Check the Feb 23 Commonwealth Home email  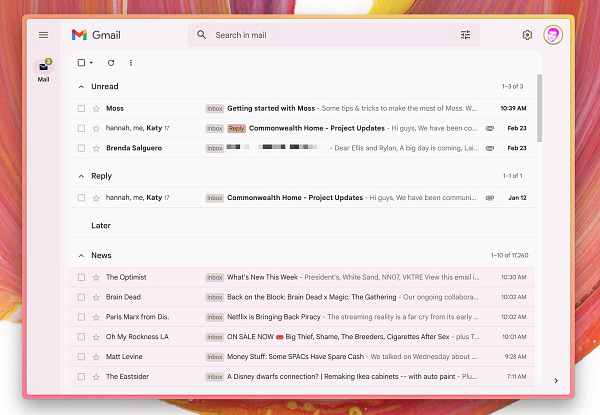pos(81,128)
